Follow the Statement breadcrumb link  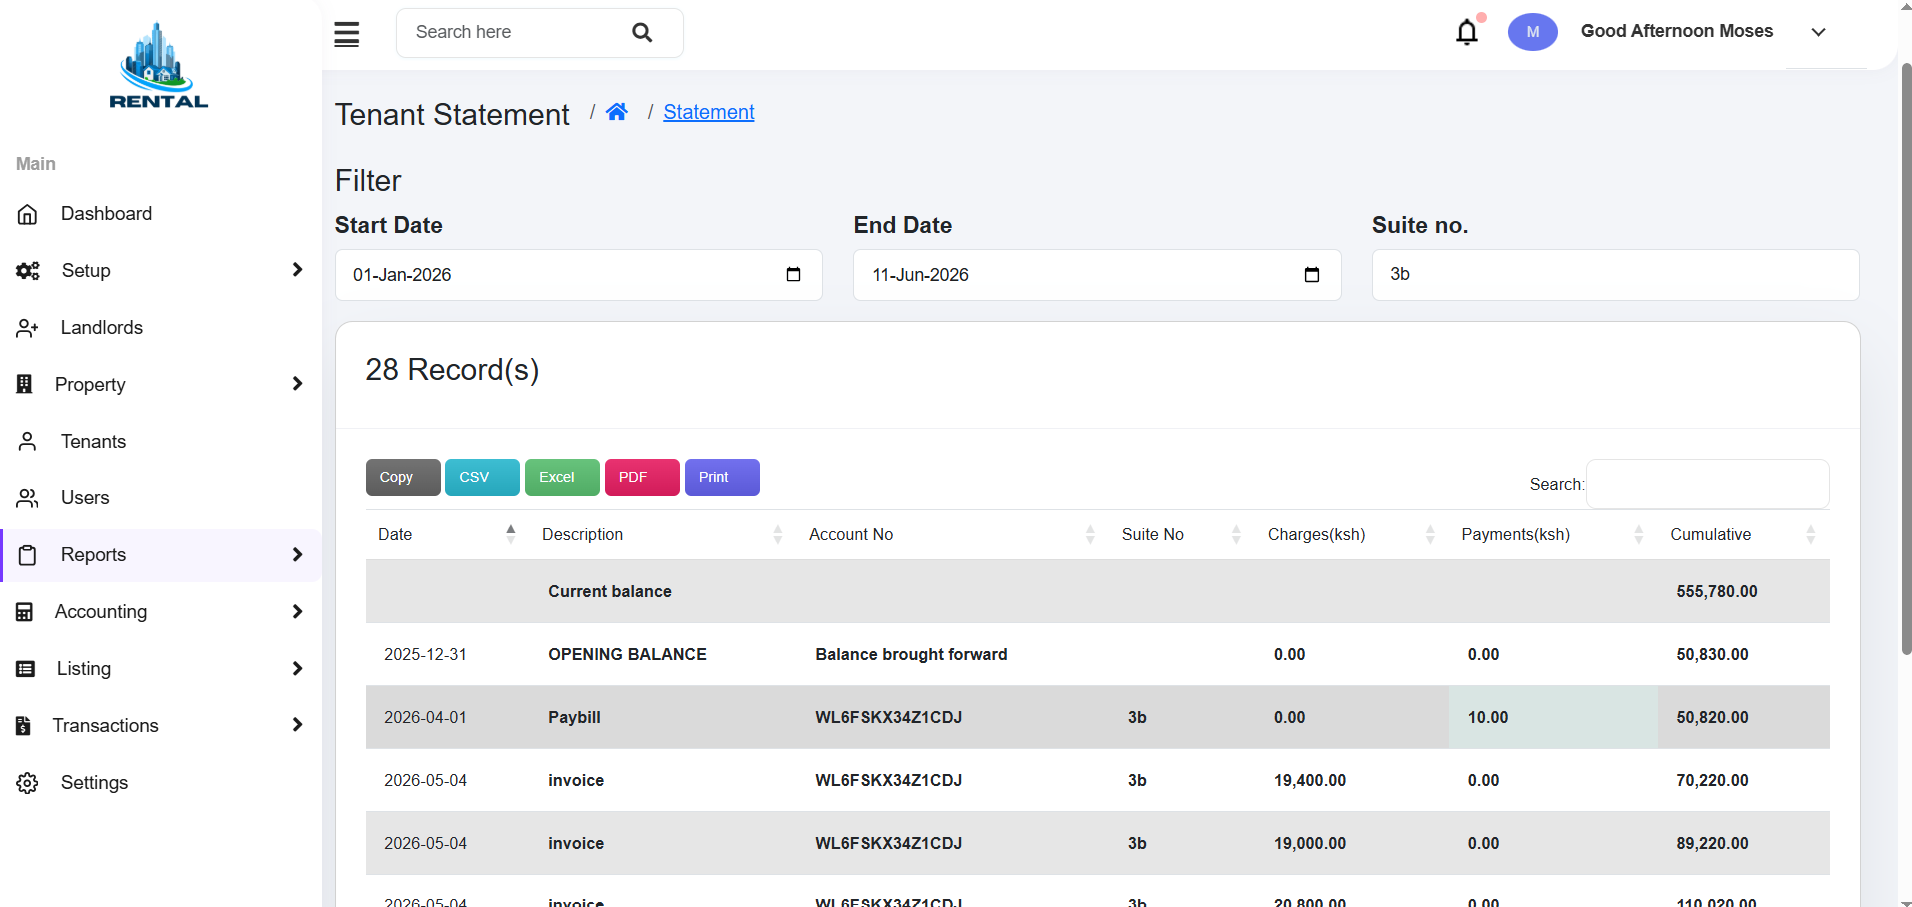coord(709,112)
